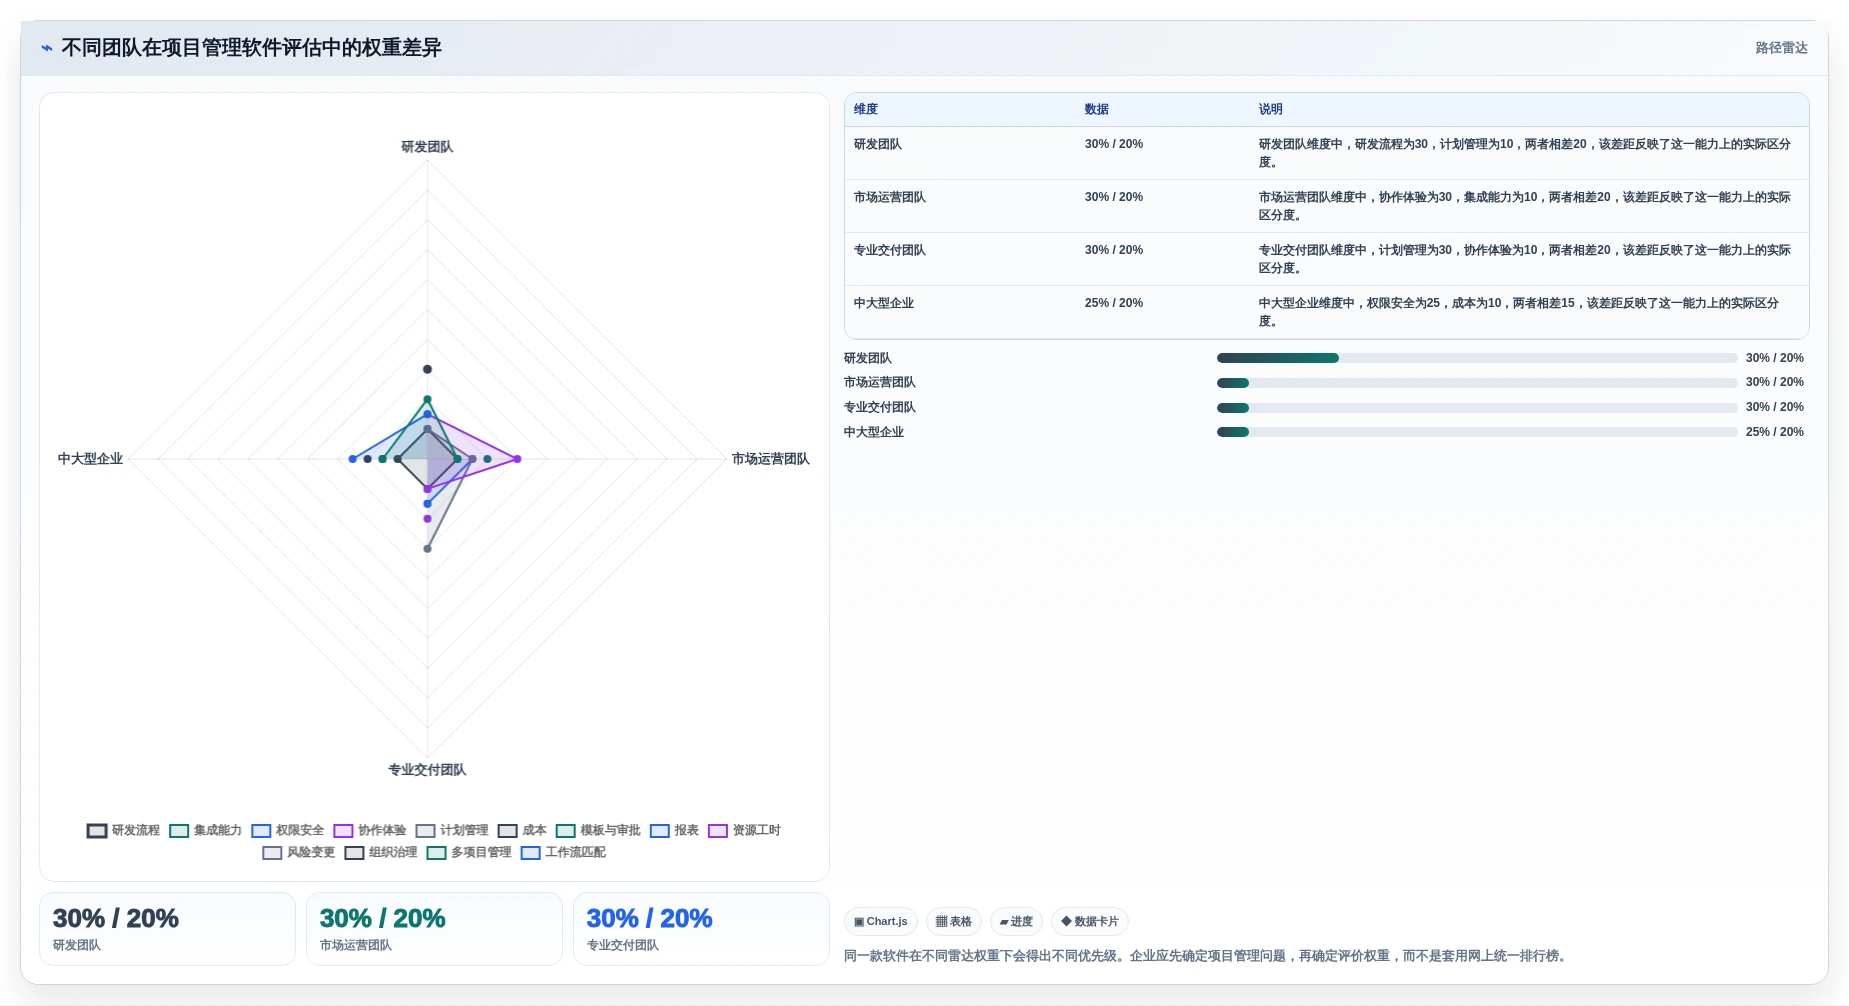Click the 专业交付团队 30% / 20% stat card
This screenshot has width=1849, height=1006.
[x=701, y=929]
